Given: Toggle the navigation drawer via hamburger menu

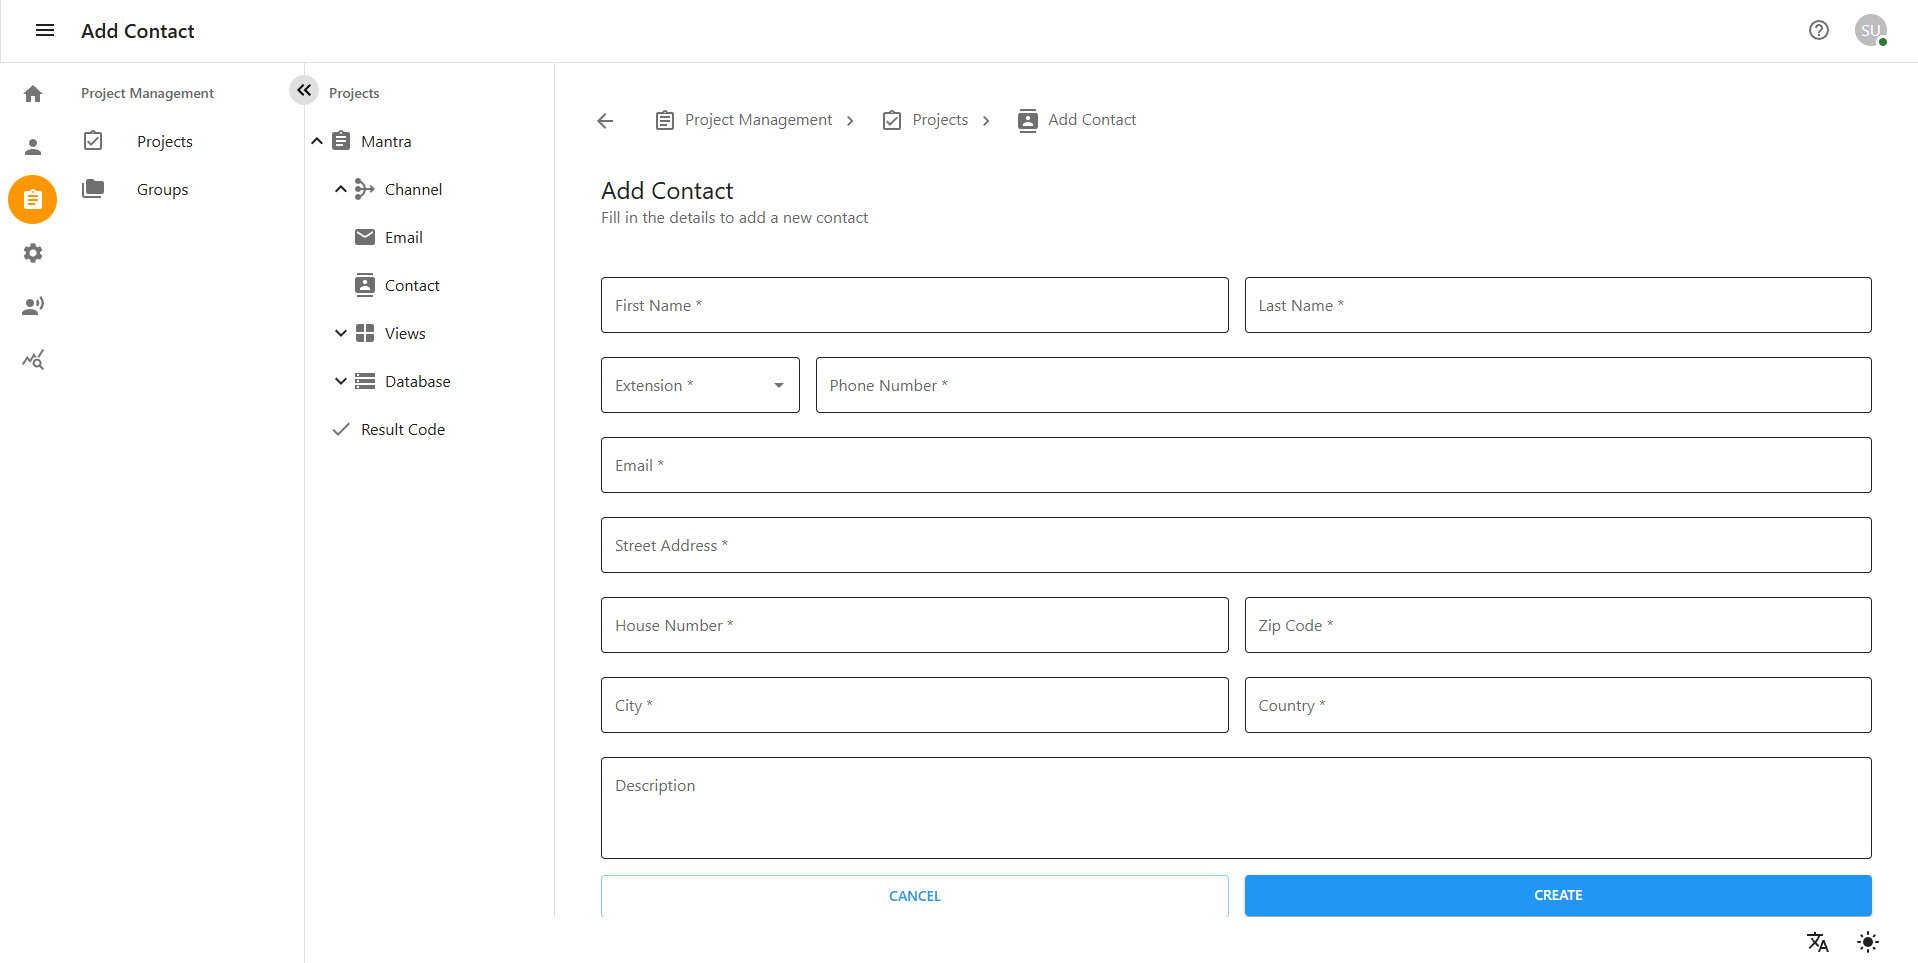Looking at the screenshot, I should (x=44, y=30).
